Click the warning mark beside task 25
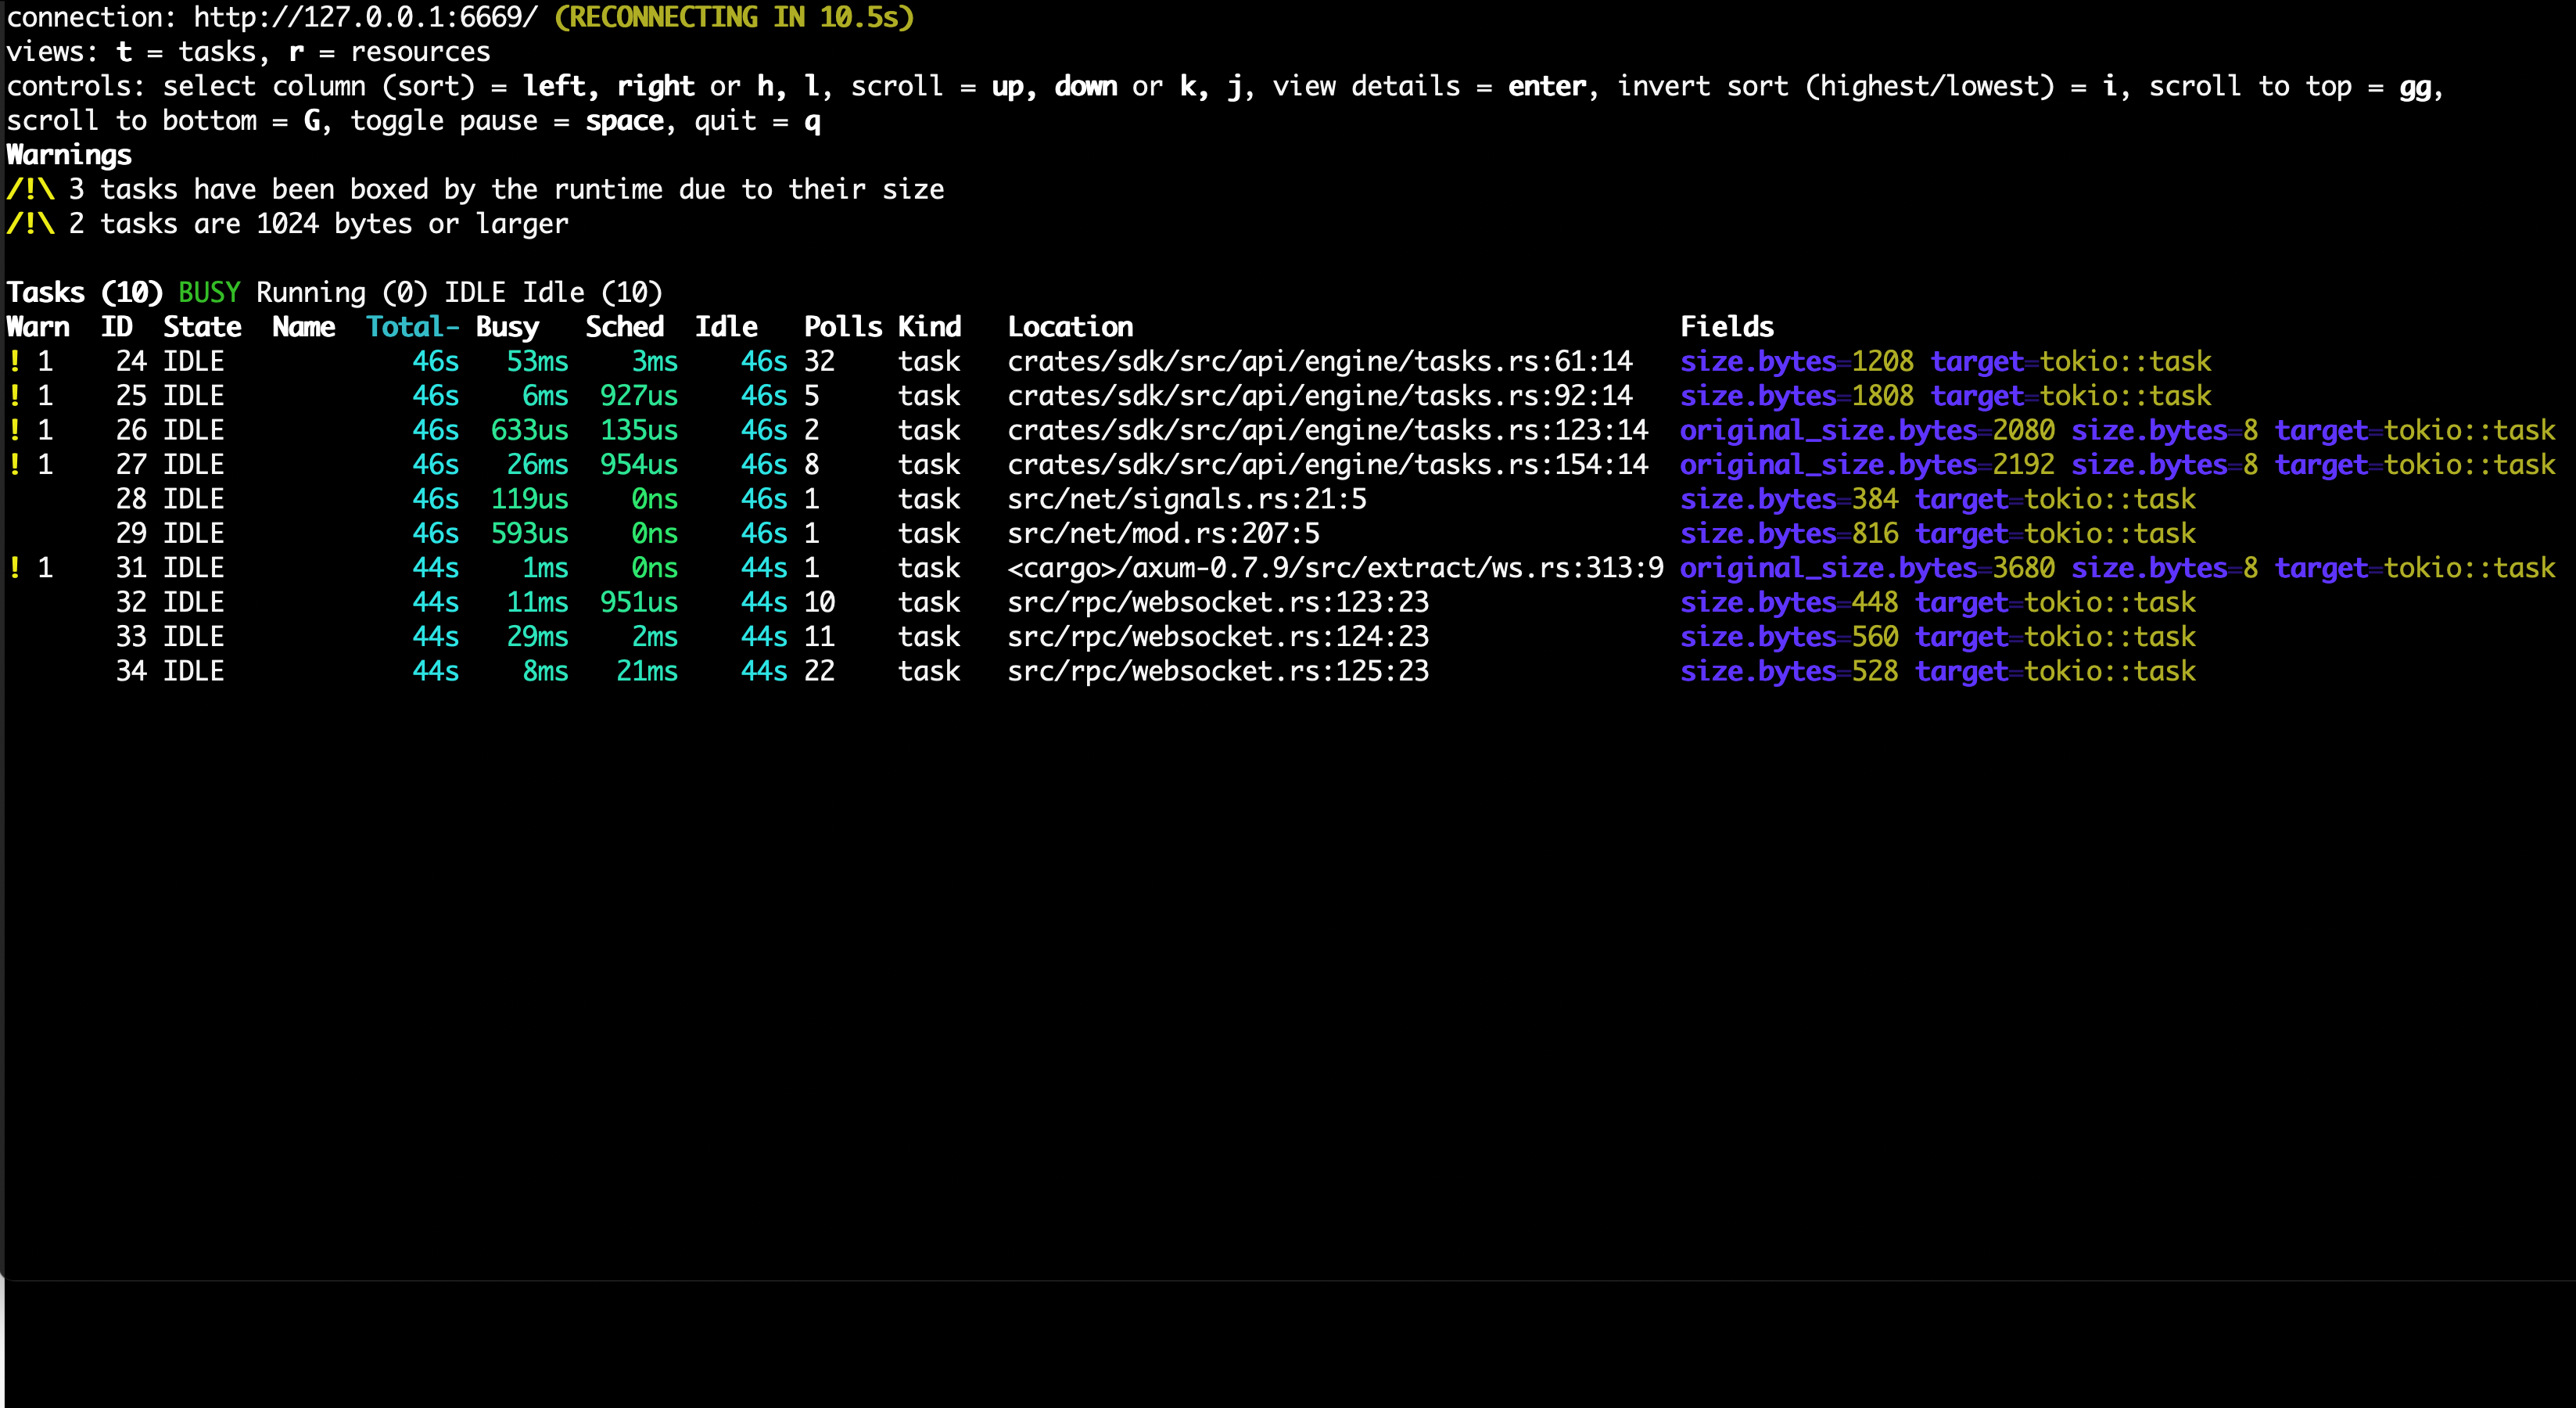 15,396
